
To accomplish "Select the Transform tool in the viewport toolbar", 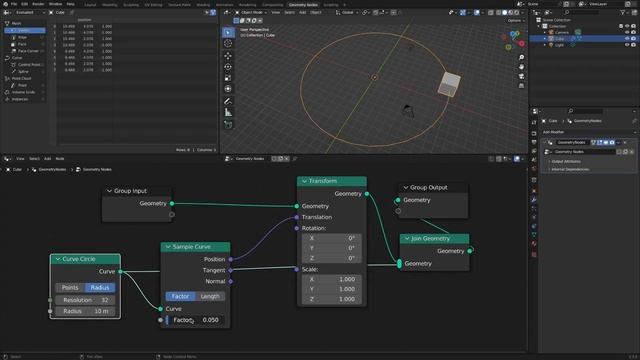I will (x=228, y=89).
